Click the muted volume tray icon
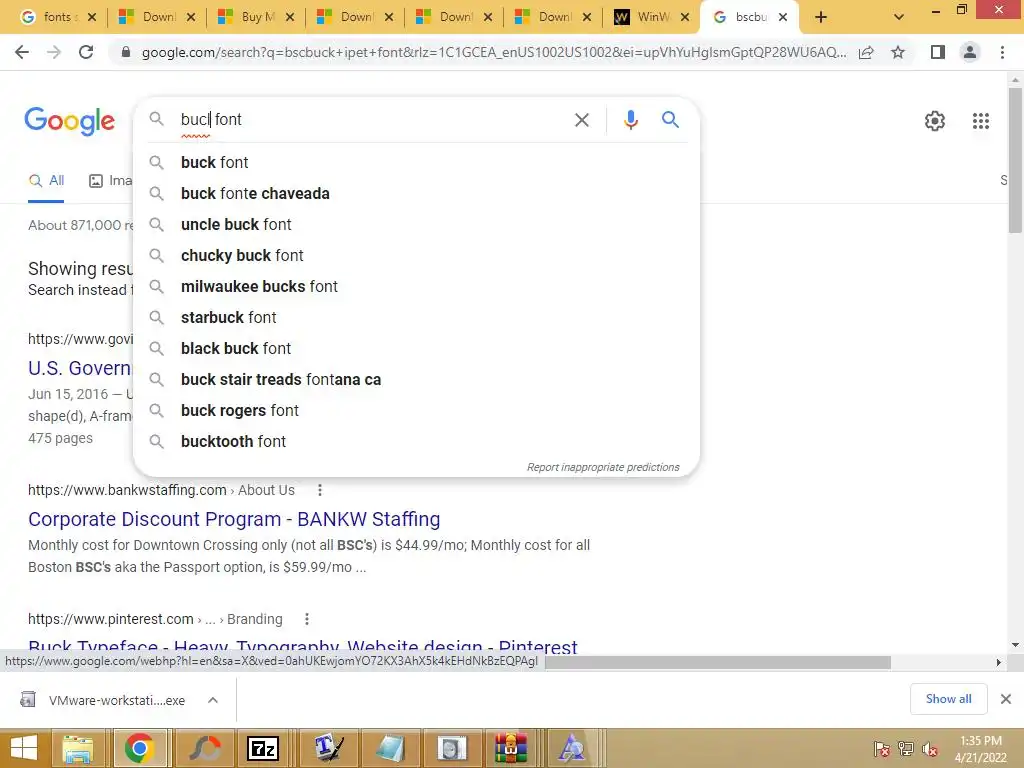Viewport: 1024px width, 768px height. coord(929,749)
